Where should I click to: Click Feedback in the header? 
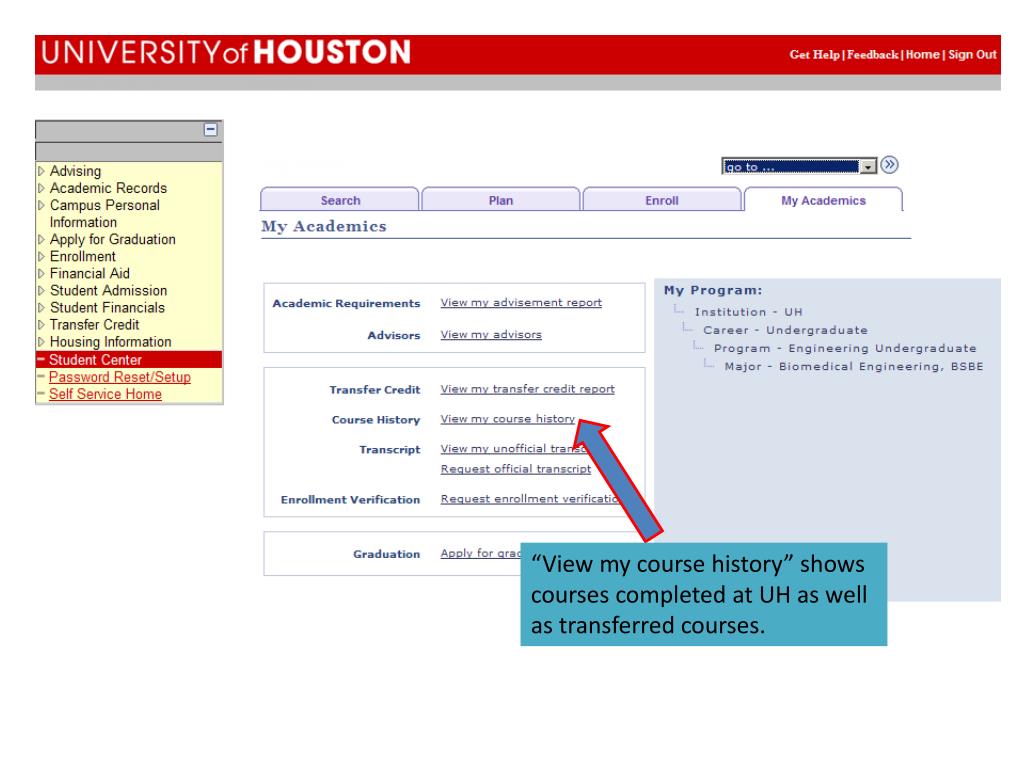tap(872, 55)
